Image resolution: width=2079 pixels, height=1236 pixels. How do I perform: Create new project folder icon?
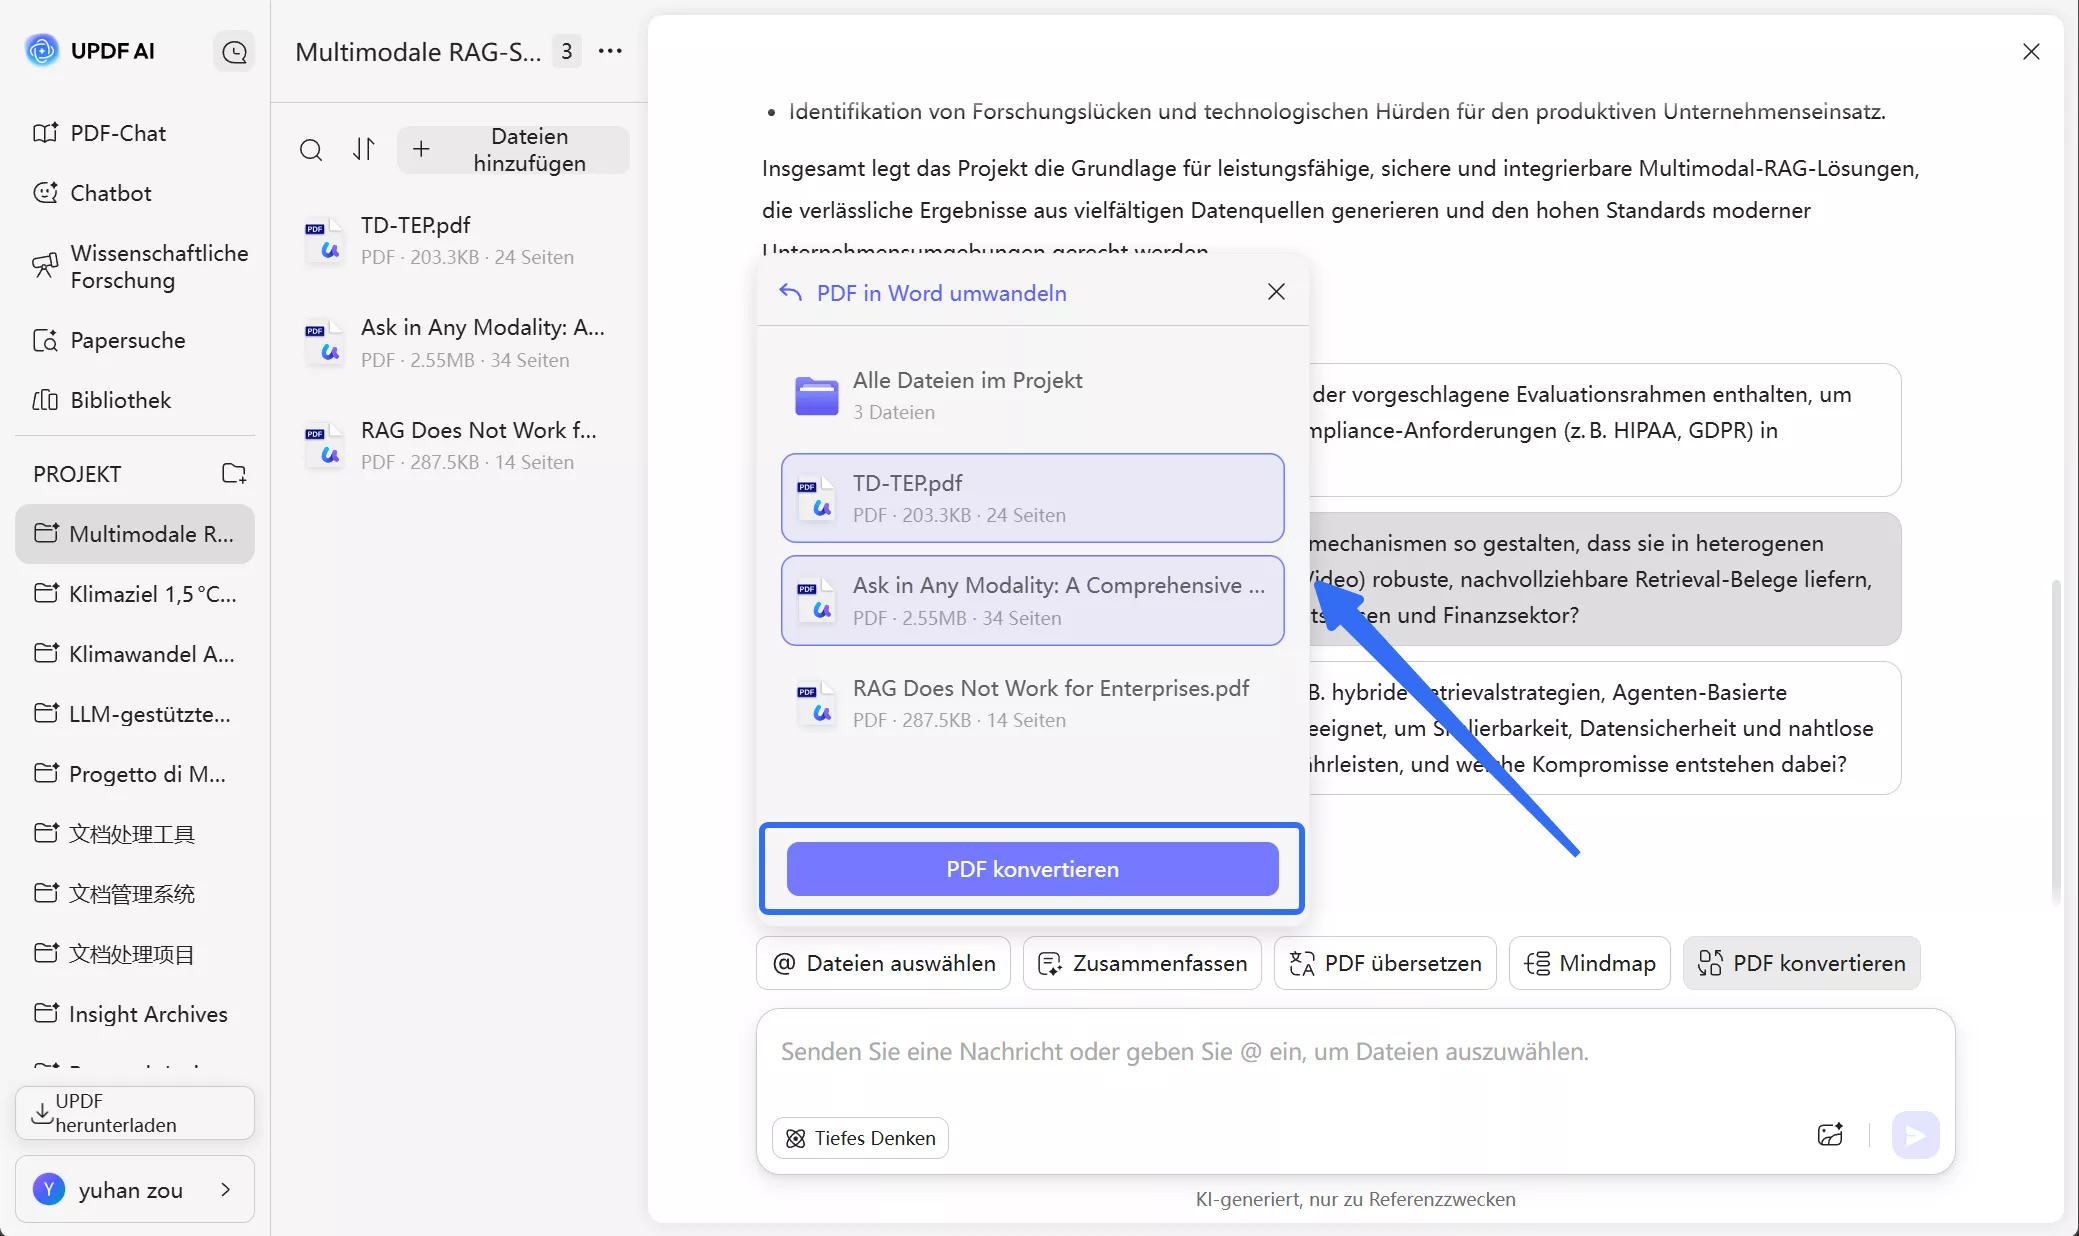pyautogui.click(x=234, y=474)
